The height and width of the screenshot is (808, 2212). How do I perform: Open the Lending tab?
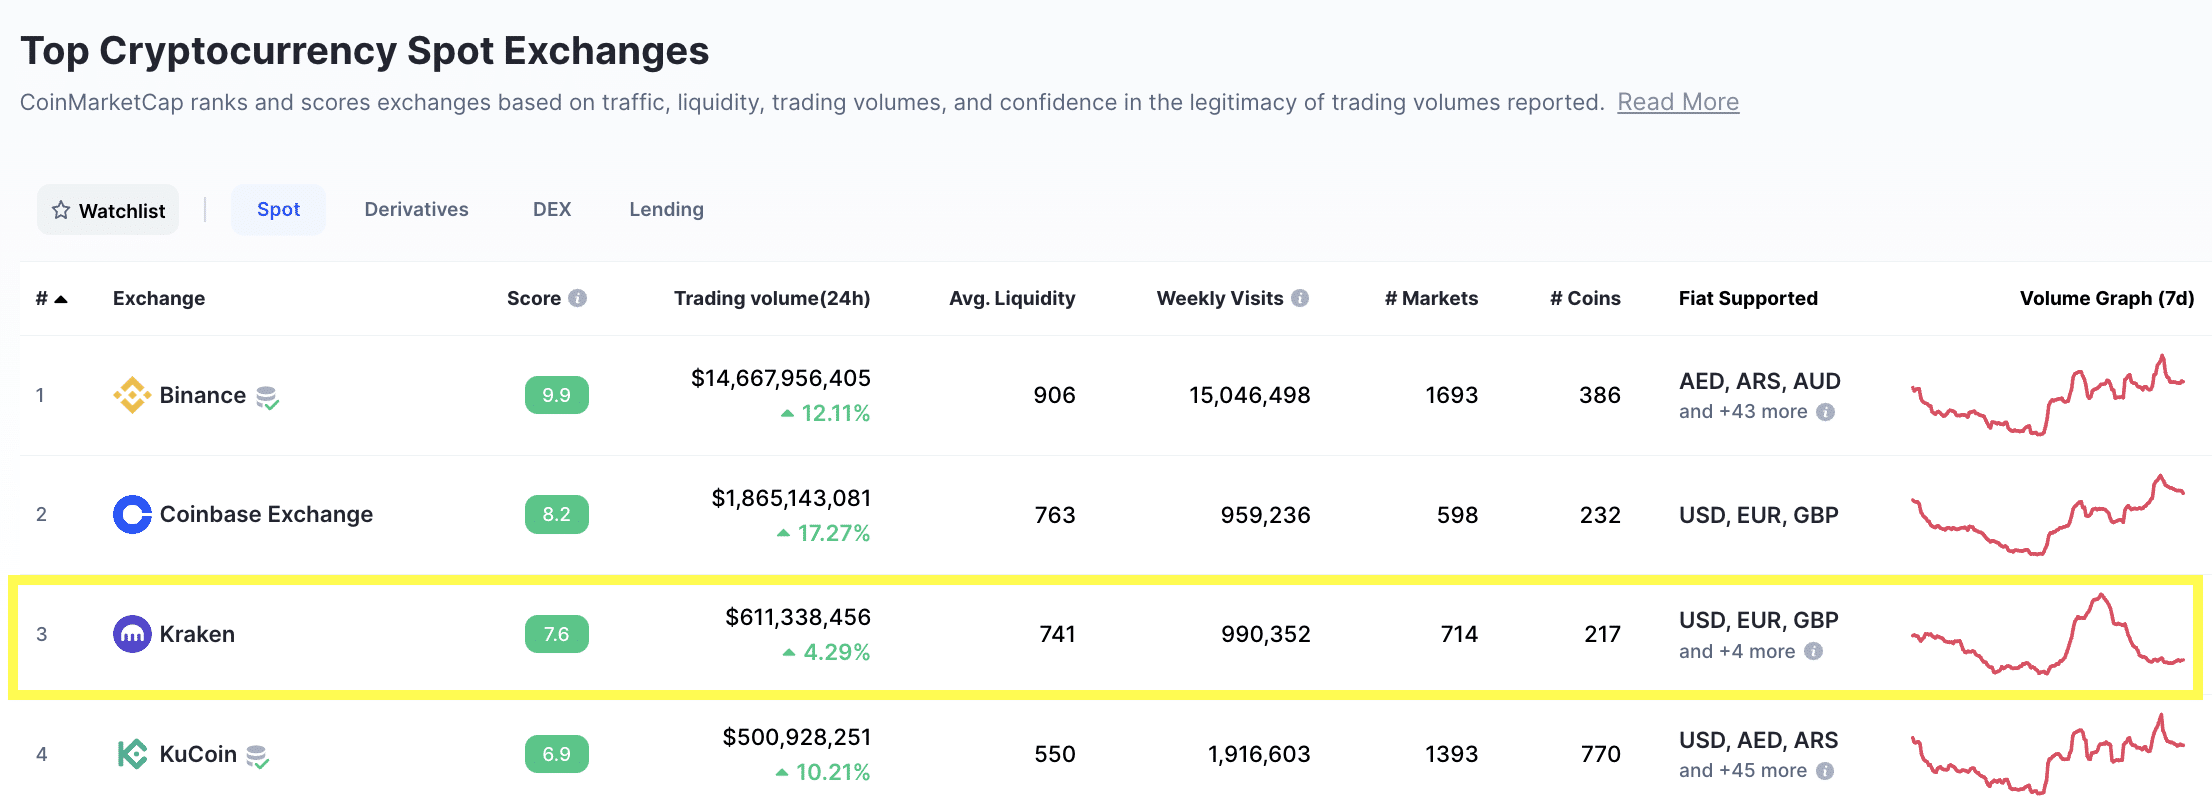[666, 209]
